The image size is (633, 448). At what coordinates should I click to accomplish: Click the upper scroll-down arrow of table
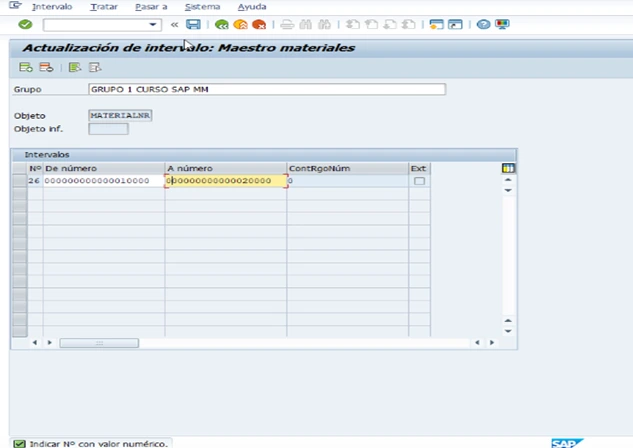coord(508,190)
